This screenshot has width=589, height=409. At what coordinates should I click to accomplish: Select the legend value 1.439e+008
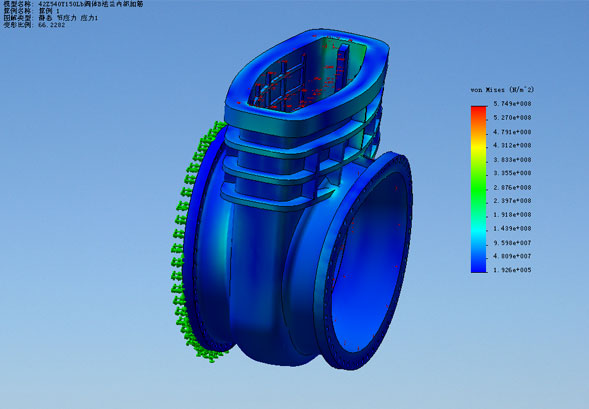tap(512, 228)
